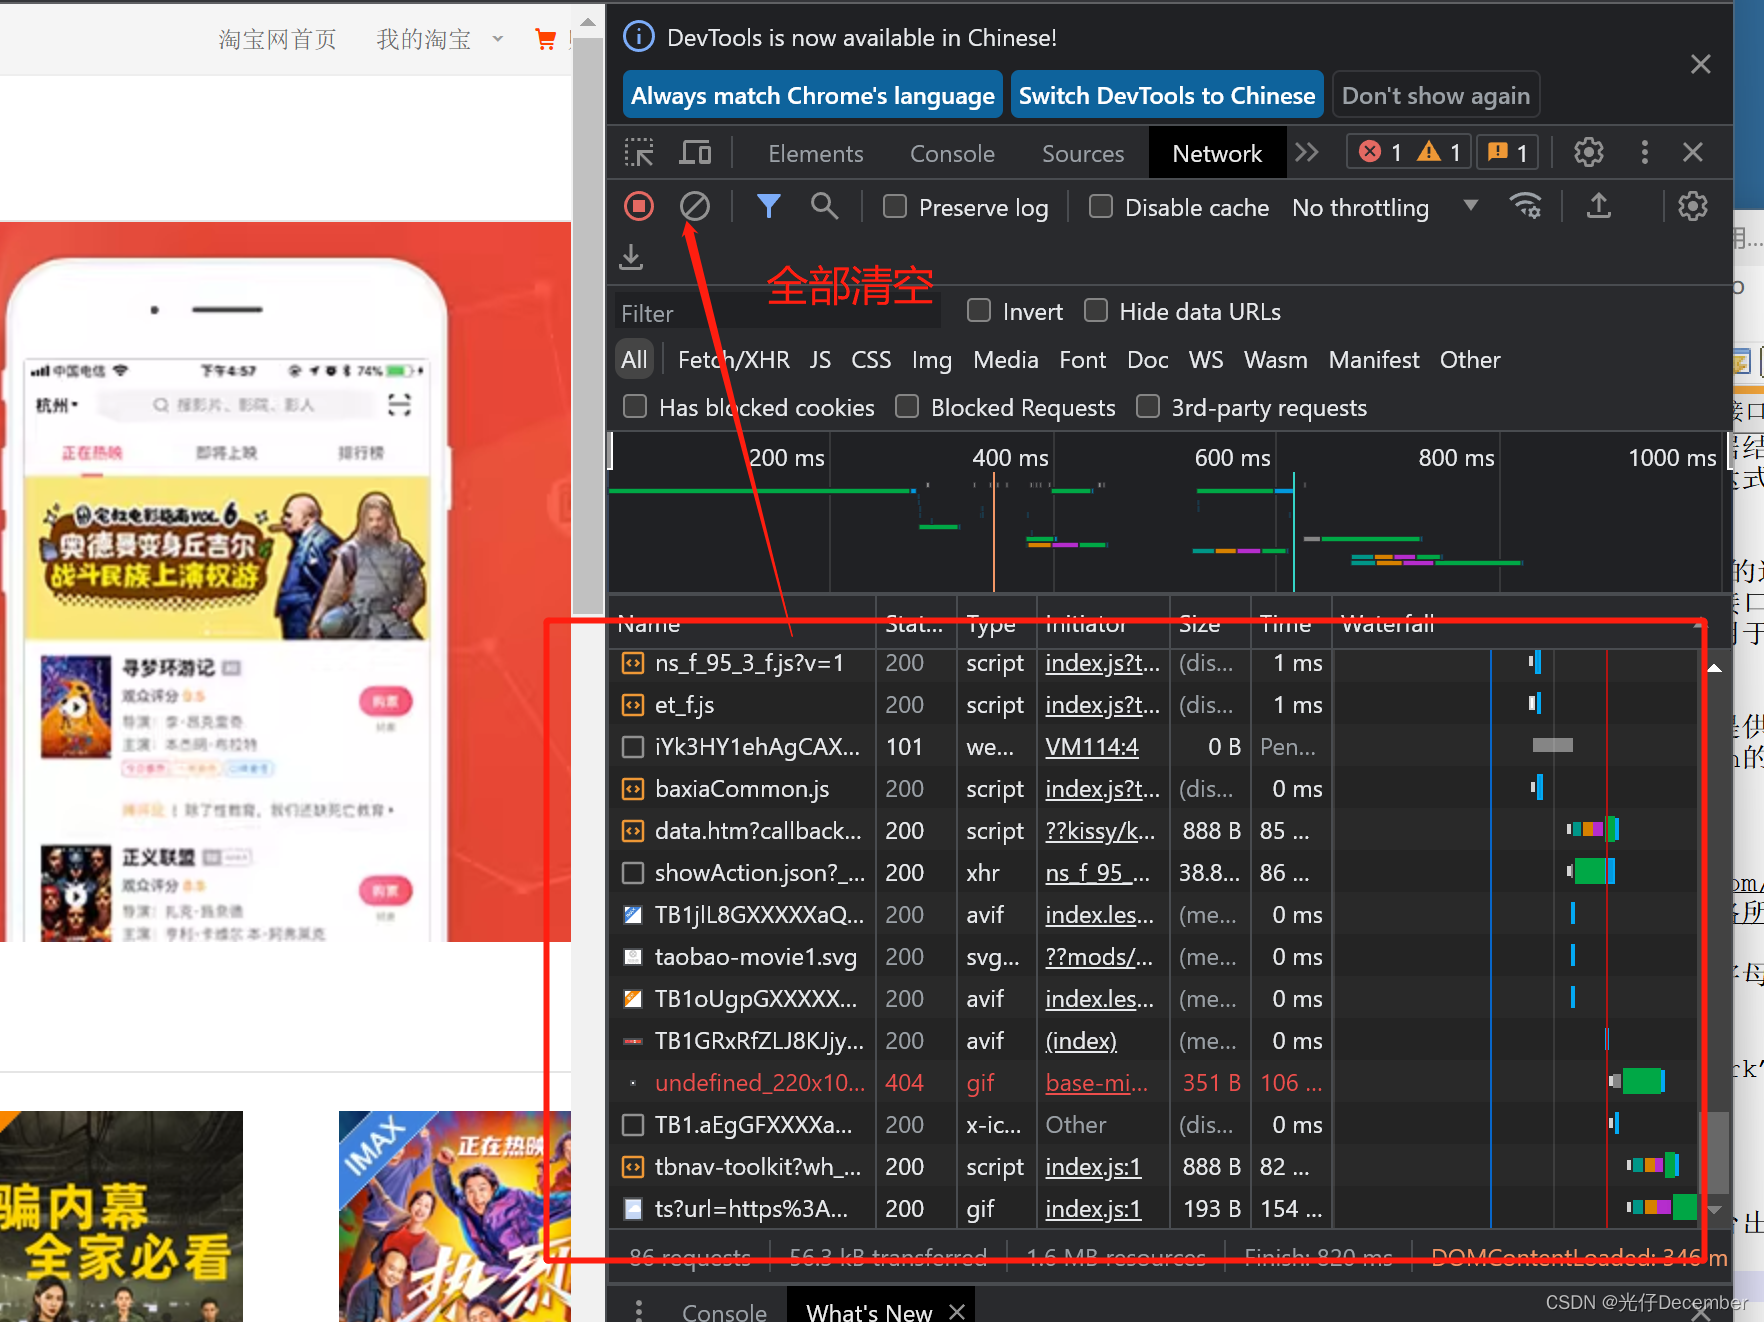
Task: Toggle device toolbar icon
Action: tap(695, 152)
